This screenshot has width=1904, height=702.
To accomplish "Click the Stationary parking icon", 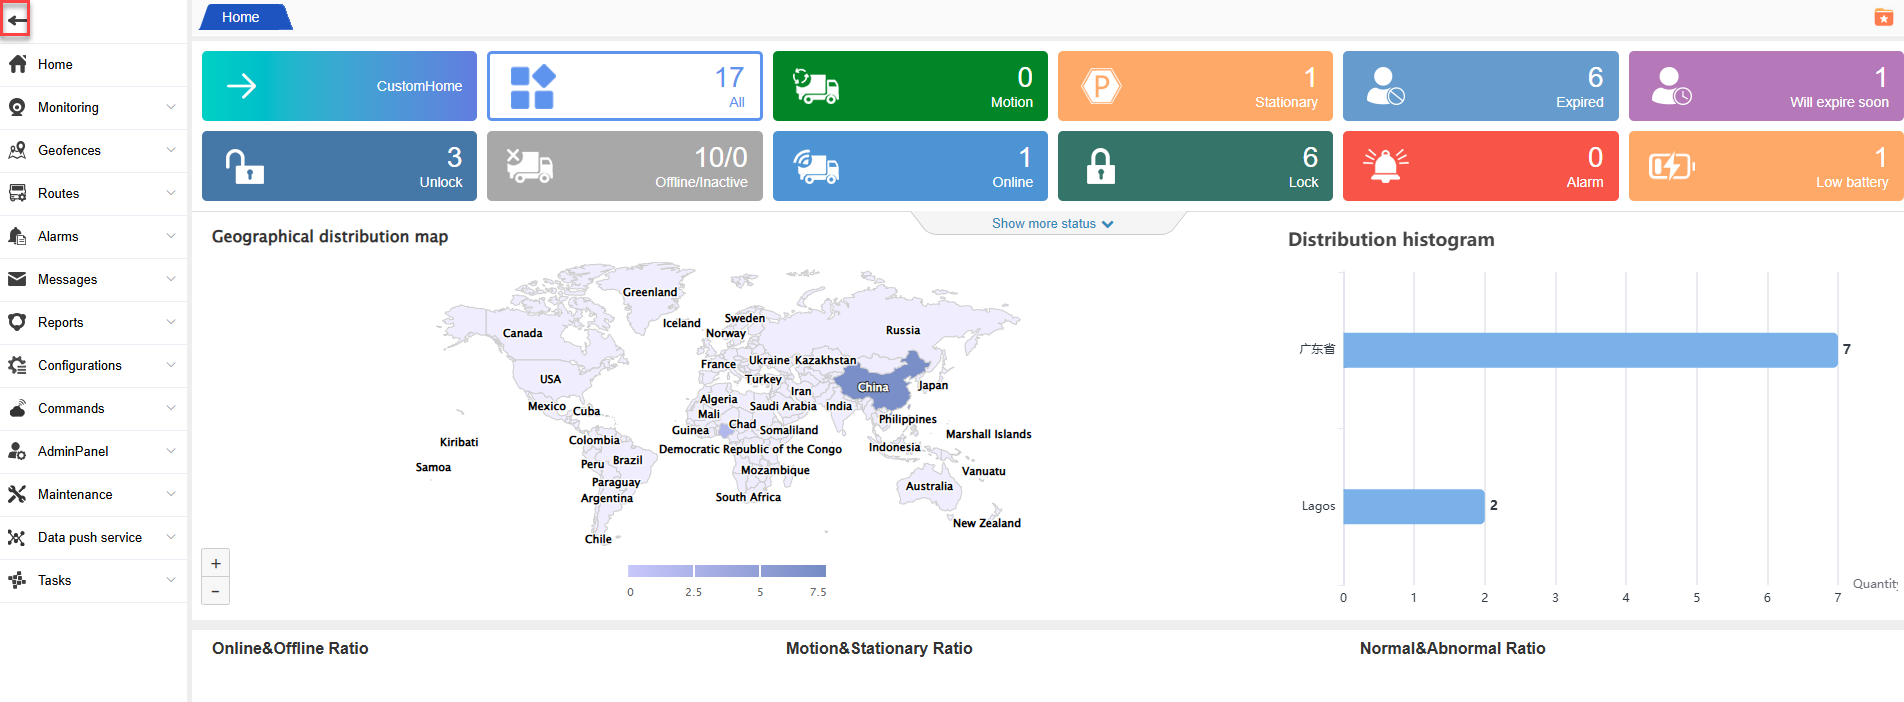I will (x=1101, y=86).
